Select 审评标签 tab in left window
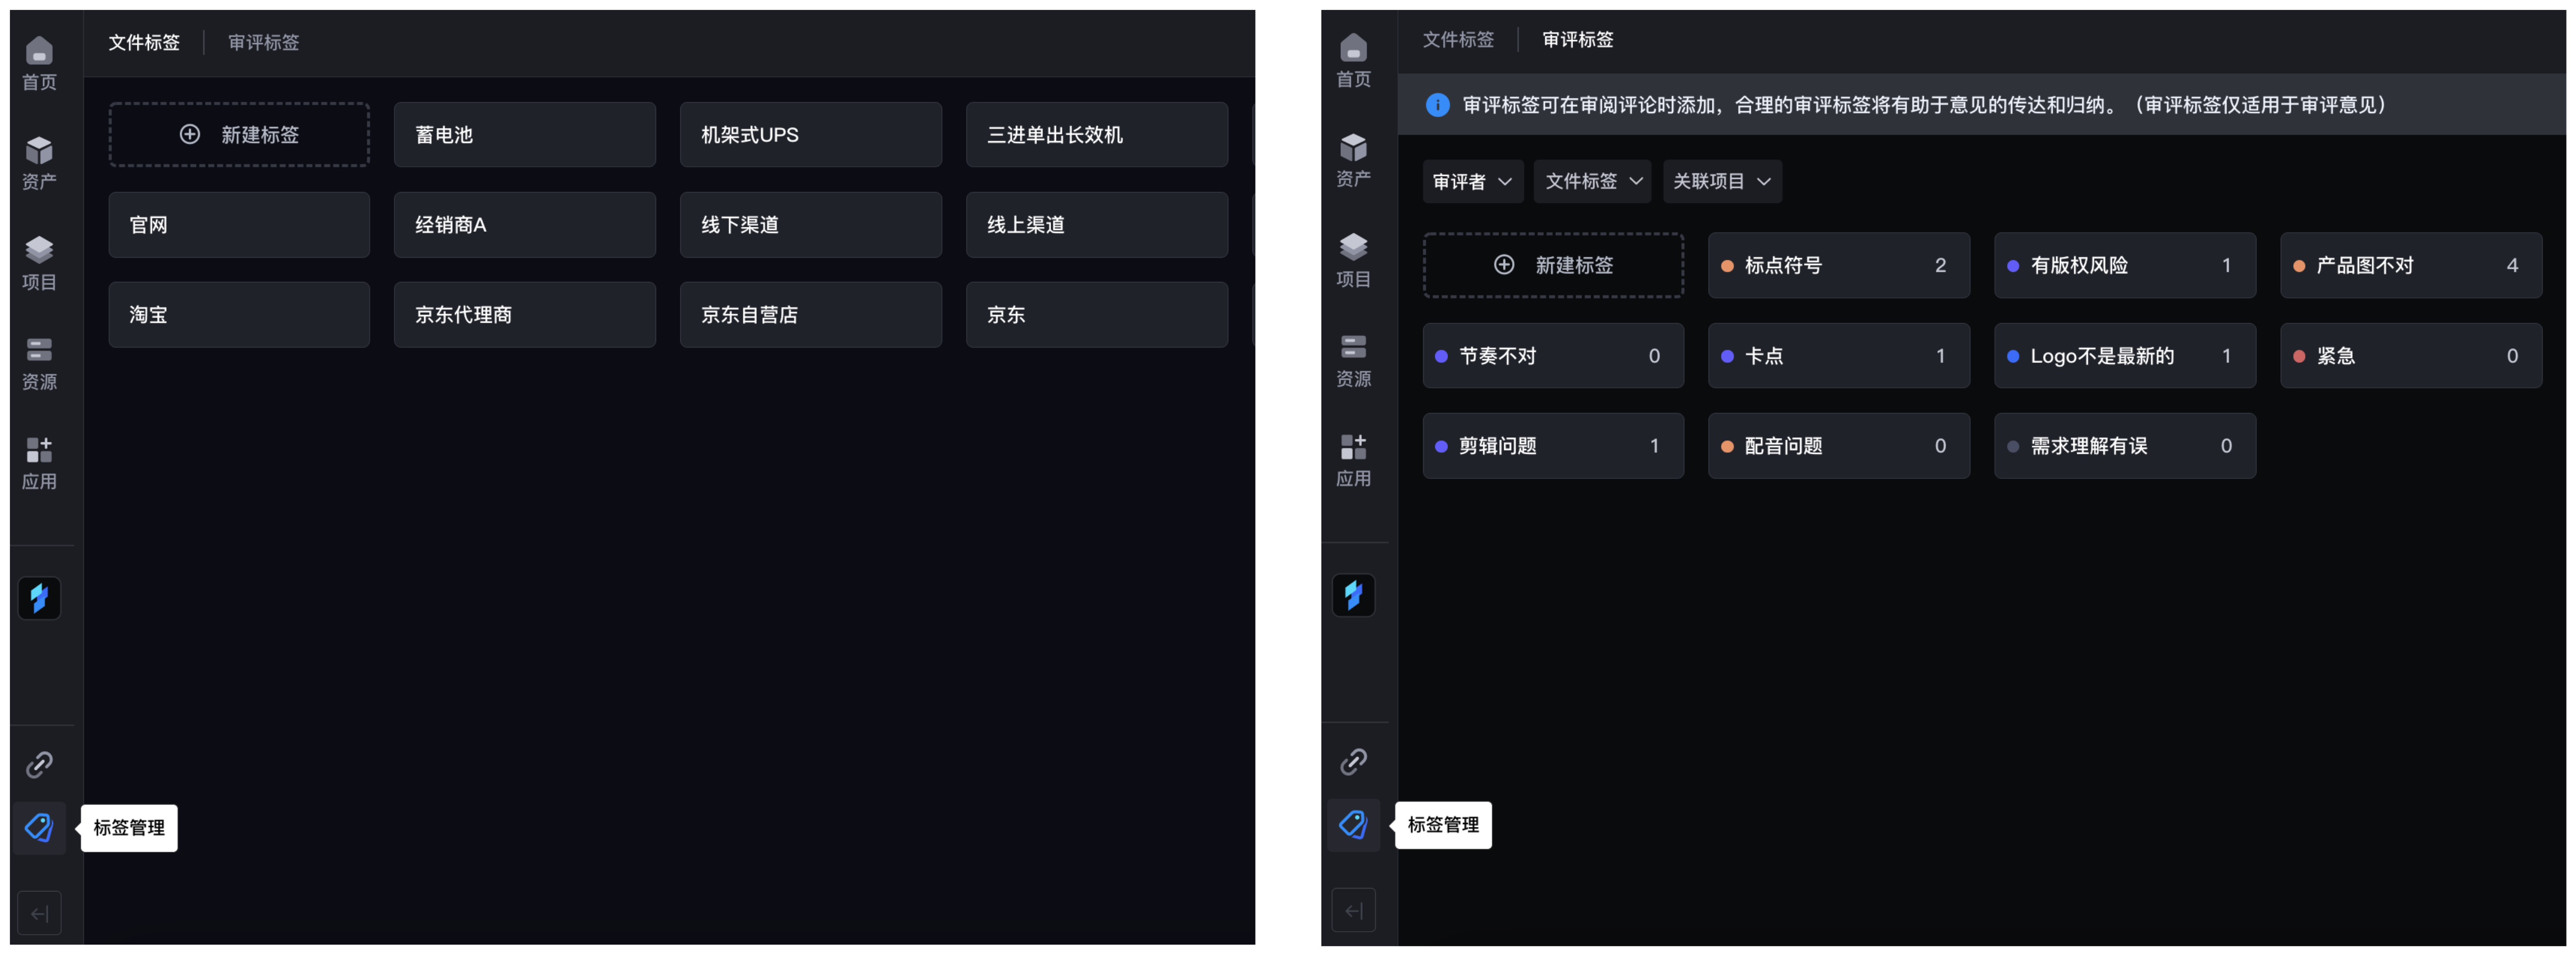Image resolution: width=2576 pixels, height=956 pixels. click(264, 42)
